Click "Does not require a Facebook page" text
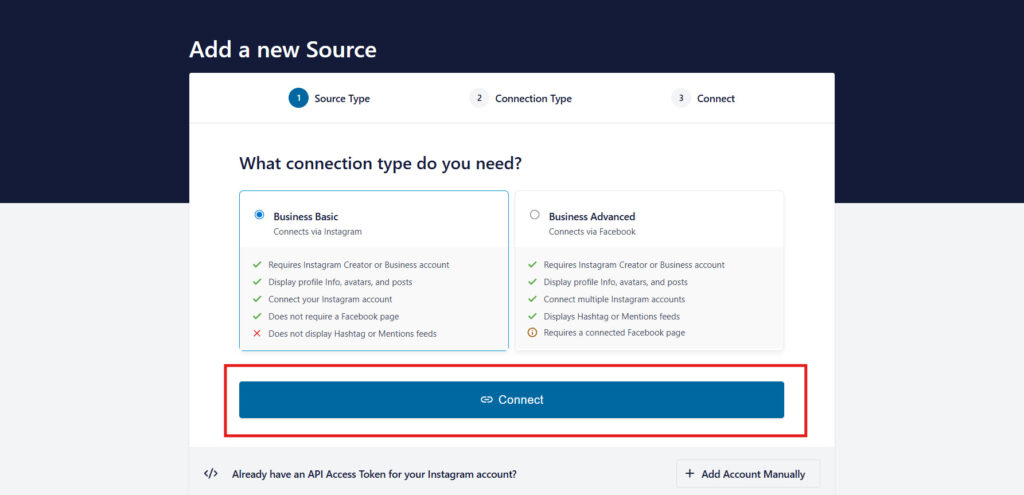Screen dimensions: 1024x495 [x=333, y=317]
